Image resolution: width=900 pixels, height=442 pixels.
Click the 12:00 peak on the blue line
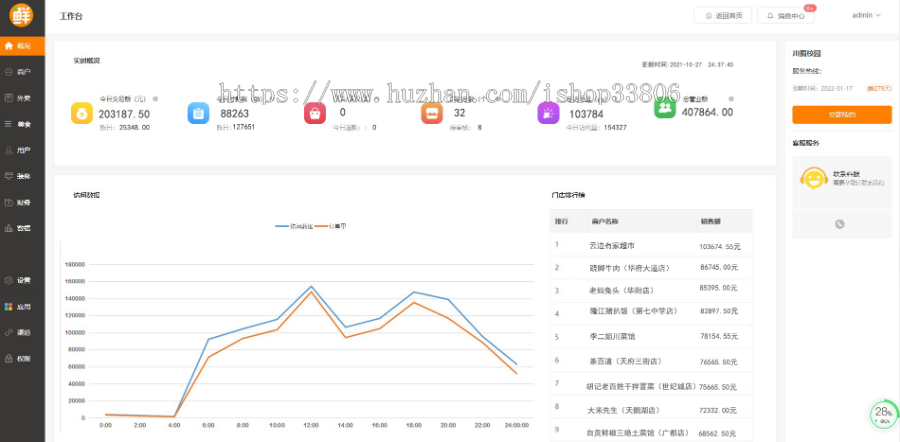pyautogui.click(x=311, y=286)
